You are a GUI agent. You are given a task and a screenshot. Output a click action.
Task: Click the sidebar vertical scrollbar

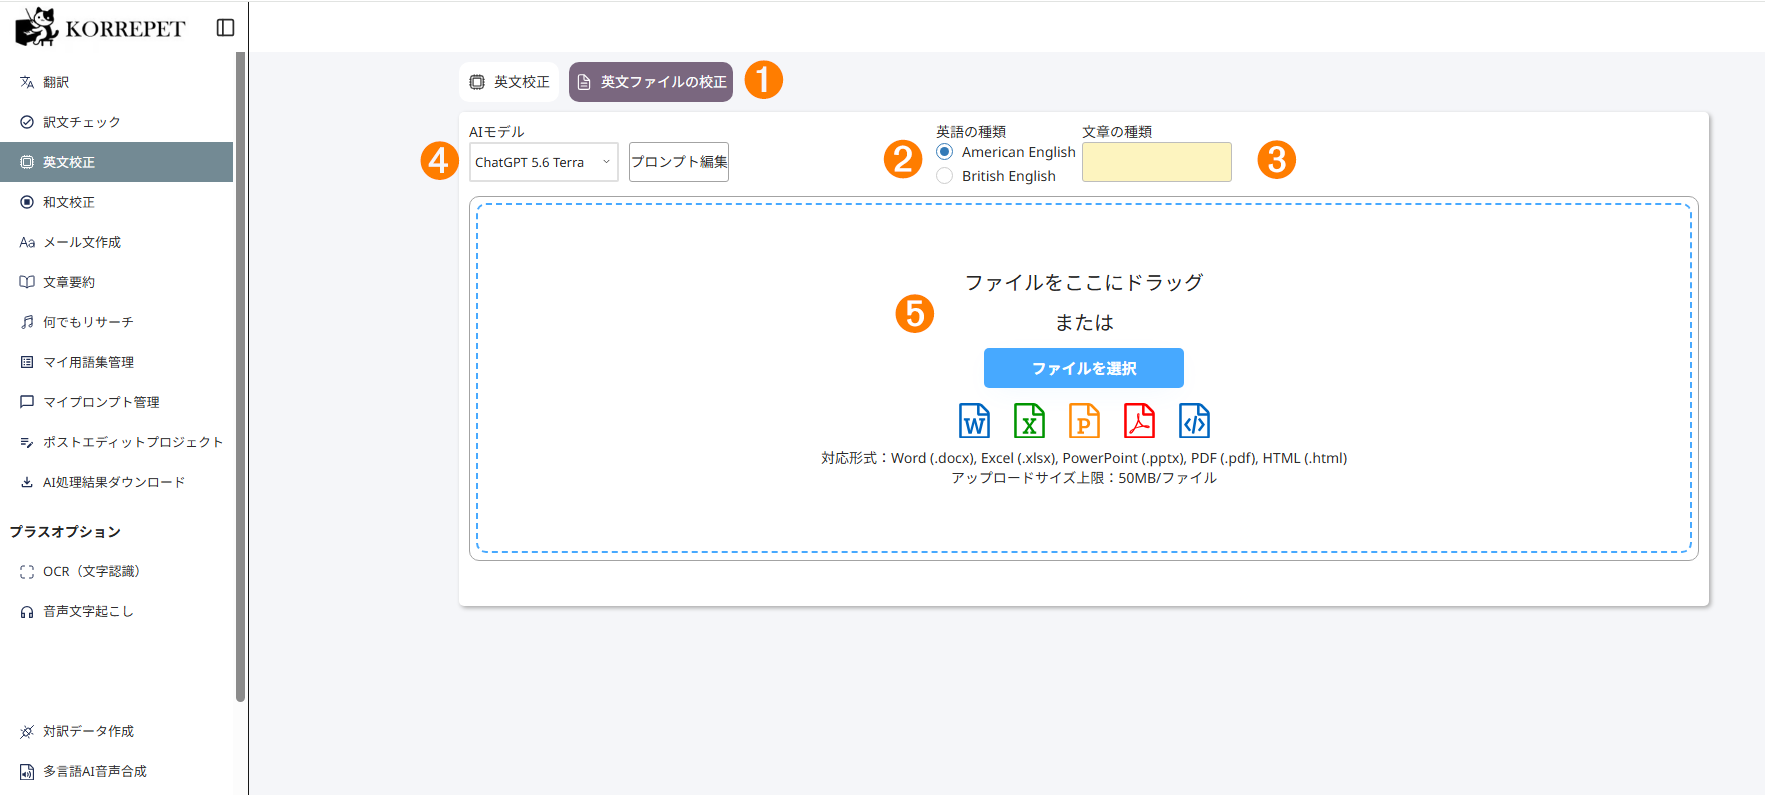(x=240, y=377)
